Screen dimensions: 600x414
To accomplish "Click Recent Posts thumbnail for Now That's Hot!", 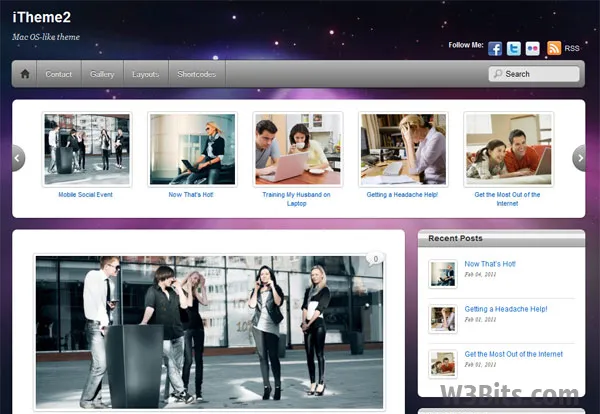I will click(443, 274).
